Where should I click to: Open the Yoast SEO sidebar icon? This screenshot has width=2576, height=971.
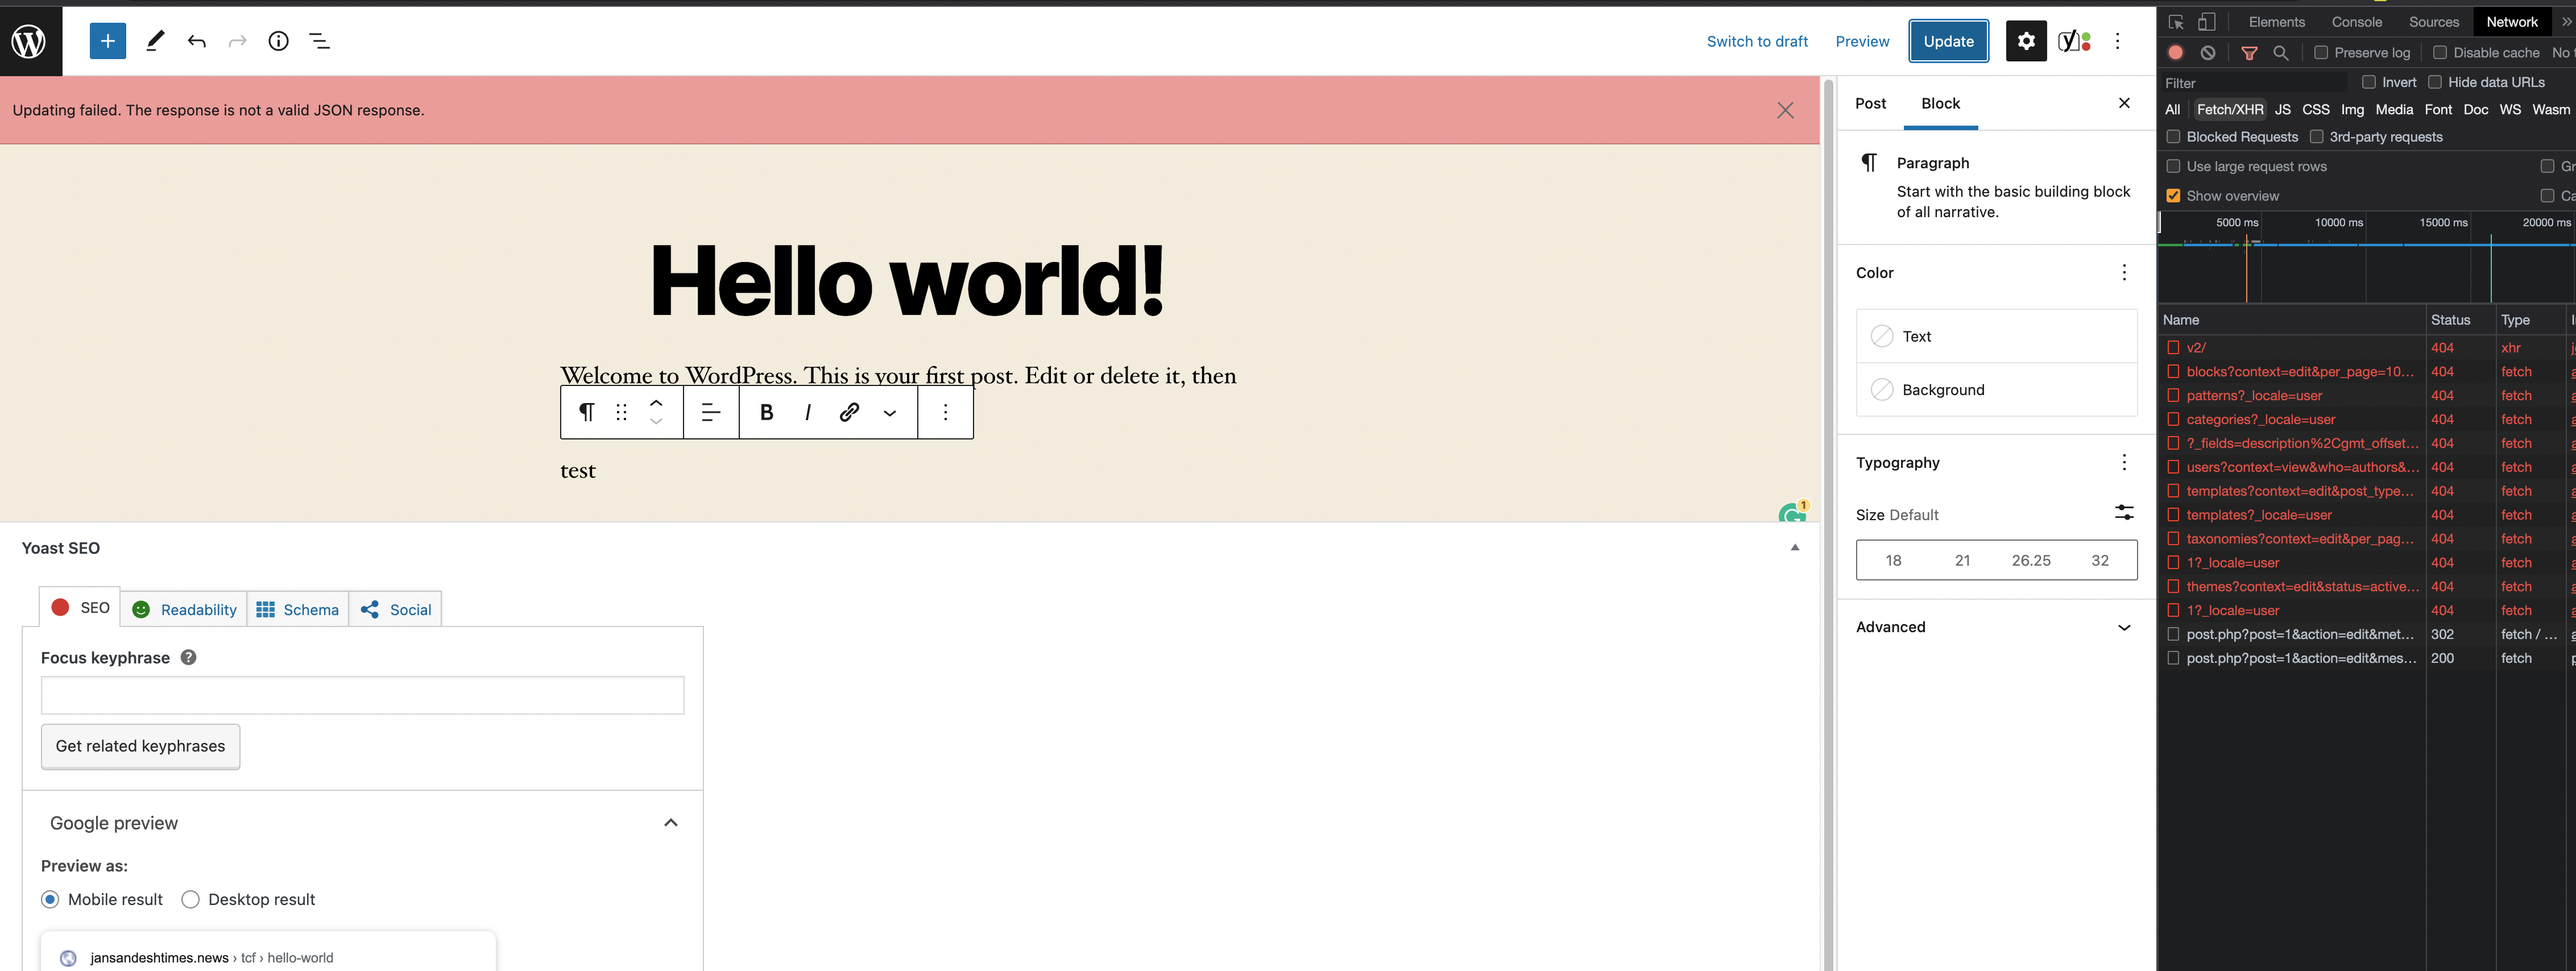[x=2075, y=41]
